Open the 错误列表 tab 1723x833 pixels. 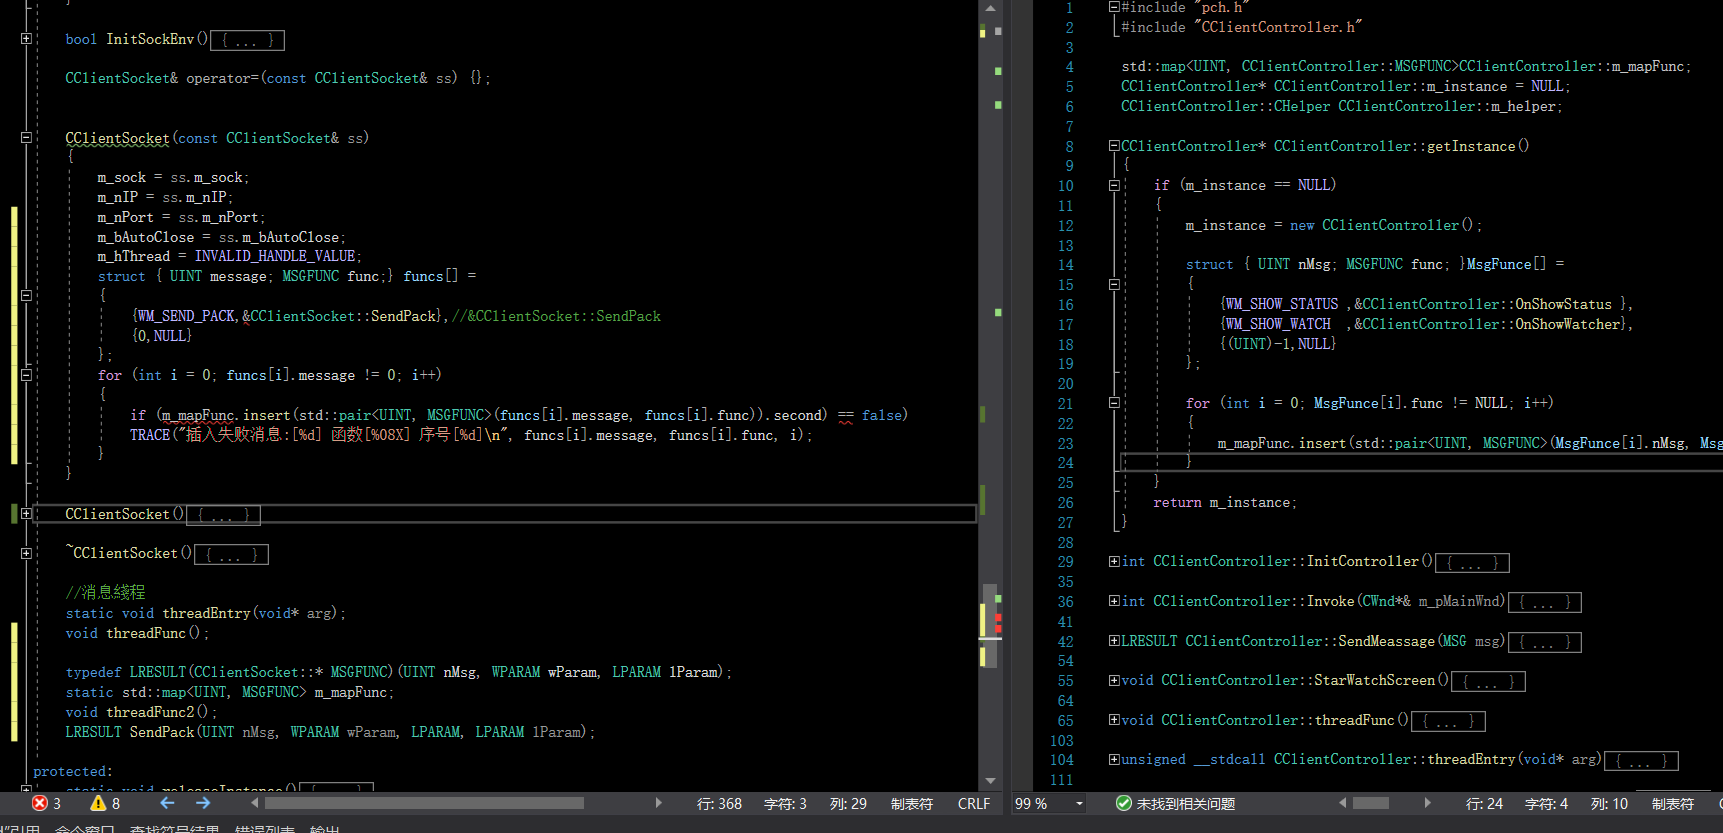click(x=265, y=828)
